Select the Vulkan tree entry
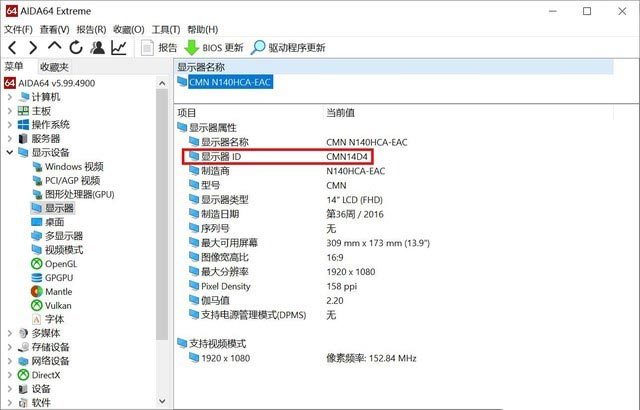640x410 pixels. [59, 305]
